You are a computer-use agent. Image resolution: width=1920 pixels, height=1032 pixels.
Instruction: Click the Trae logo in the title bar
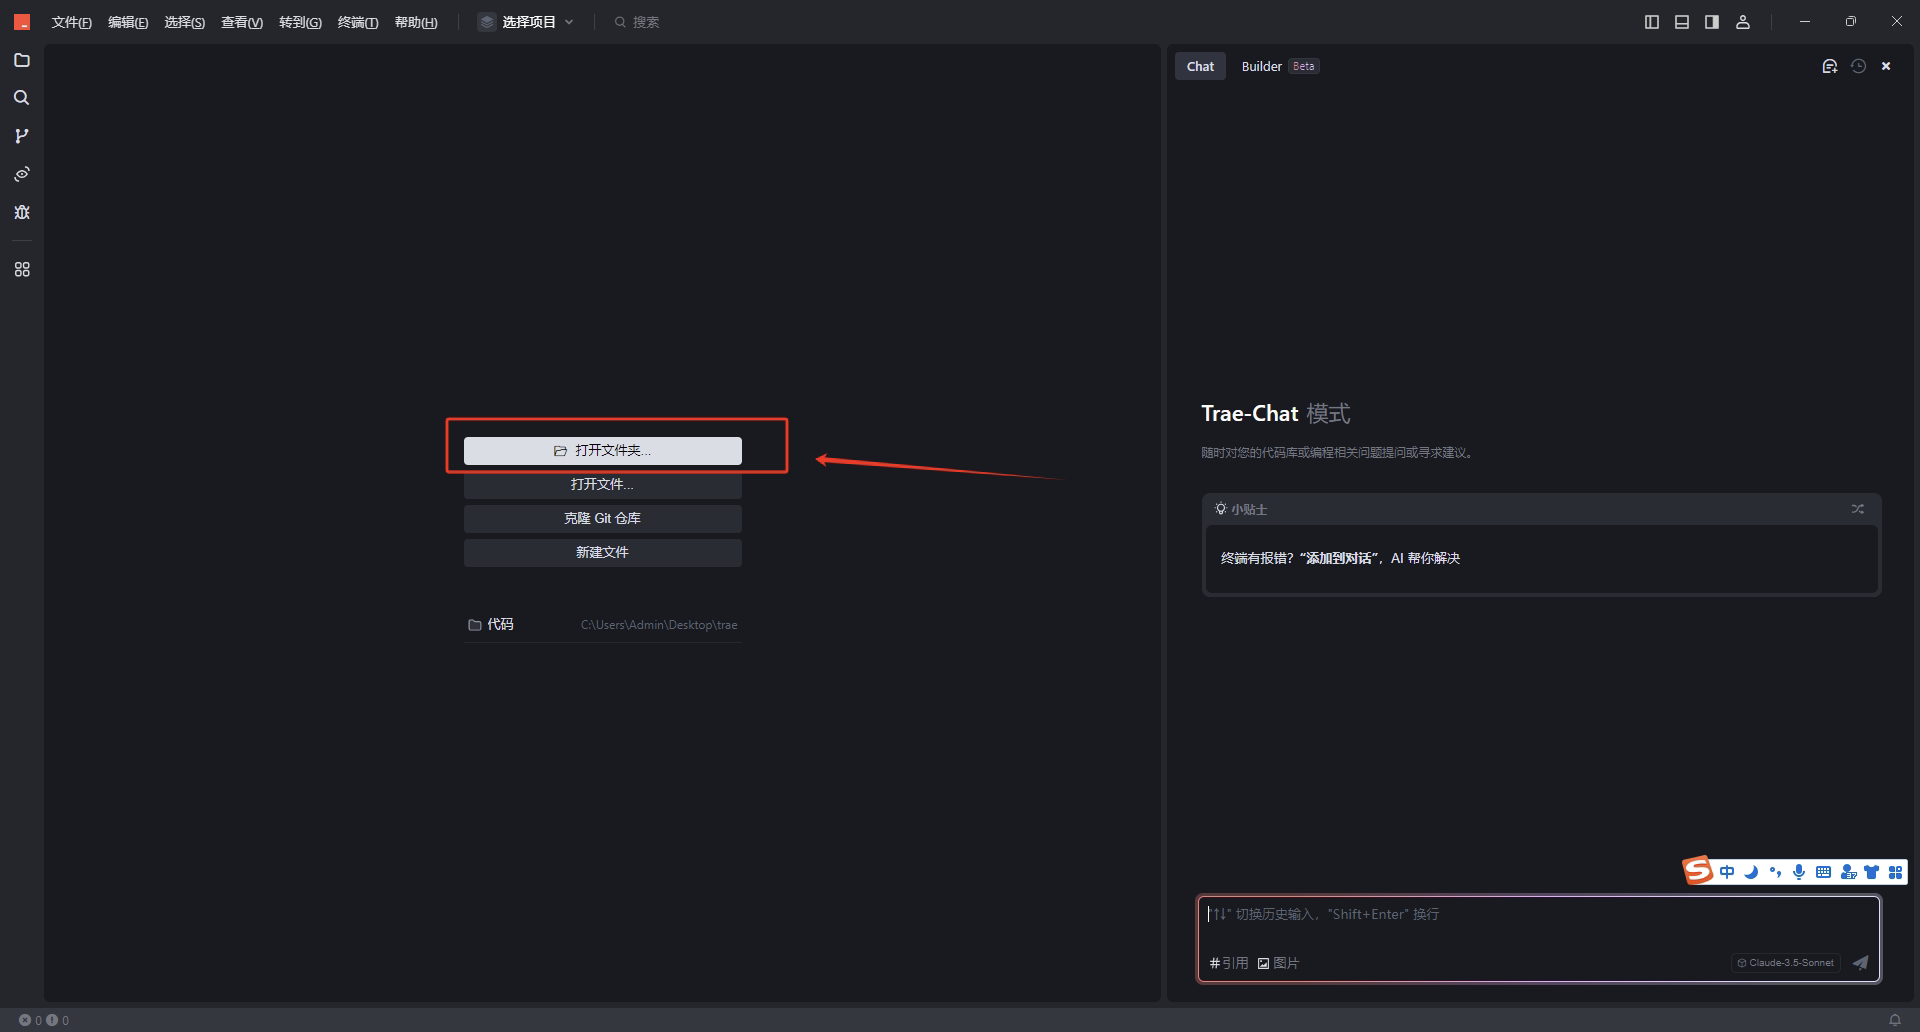click(x=22, y=22)
